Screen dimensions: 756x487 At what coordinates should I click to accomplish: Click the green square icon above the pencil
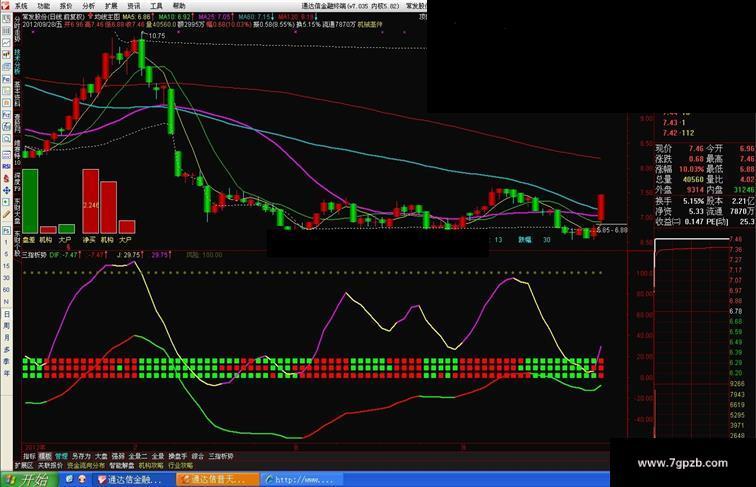point(6,202)
